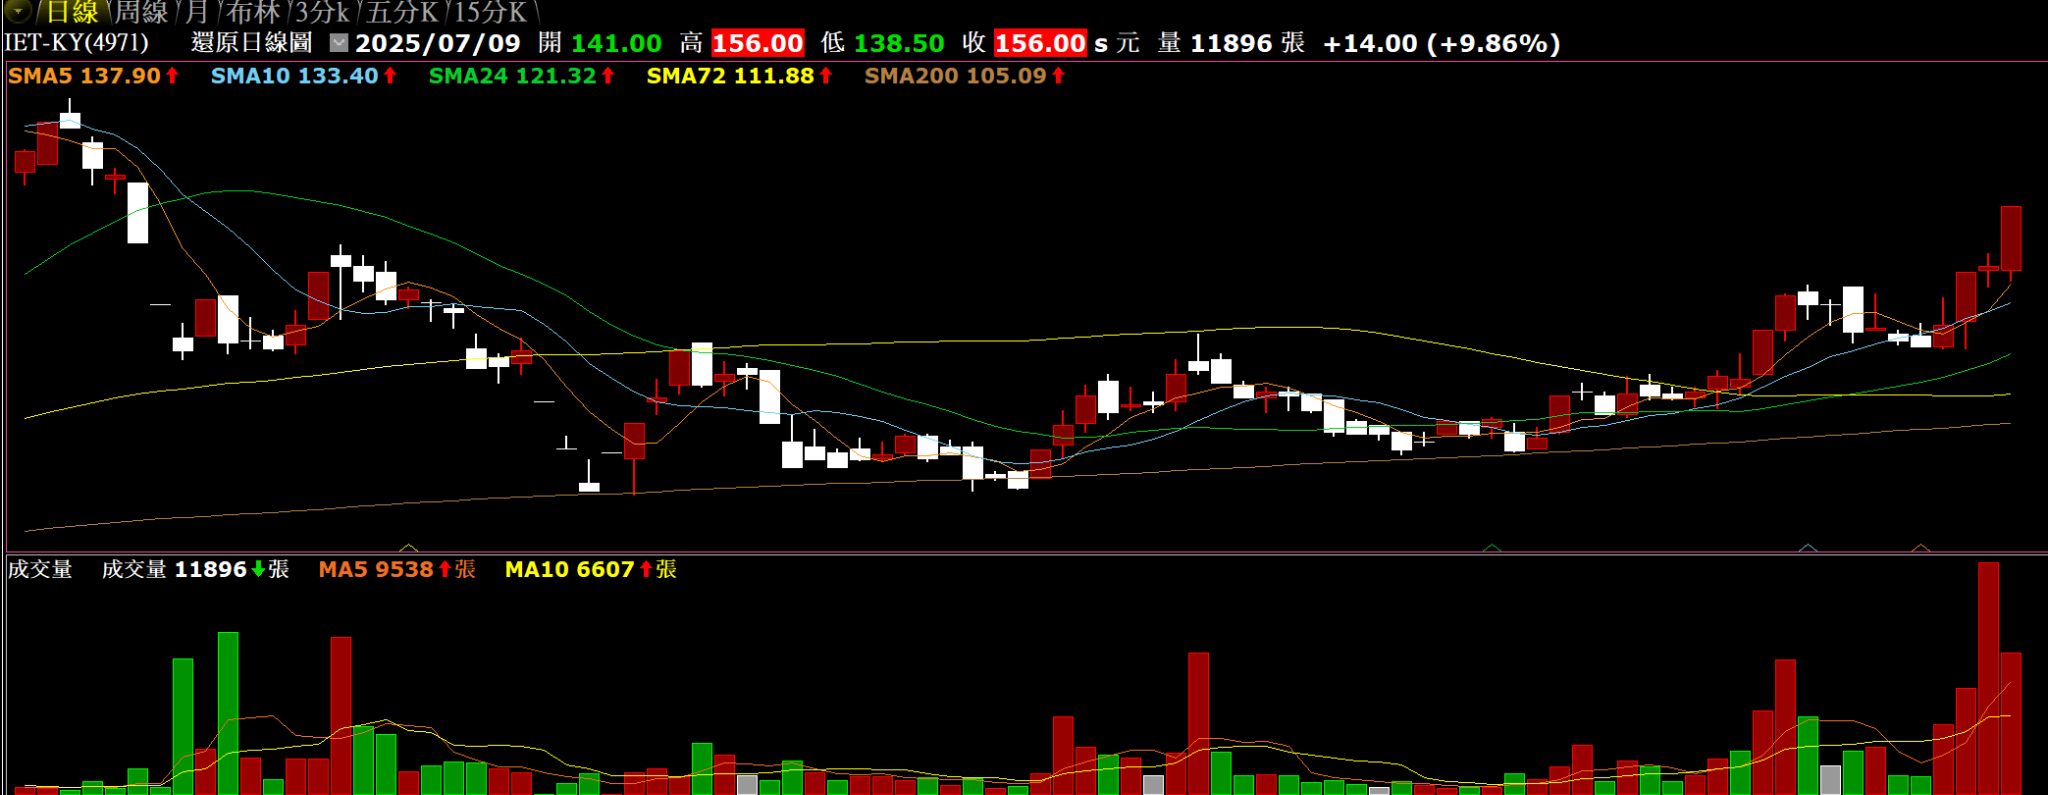Click the round dropdown icon left of 日線
The height and width of the screenshot is (795, 2048).
(x=17, y=12)
